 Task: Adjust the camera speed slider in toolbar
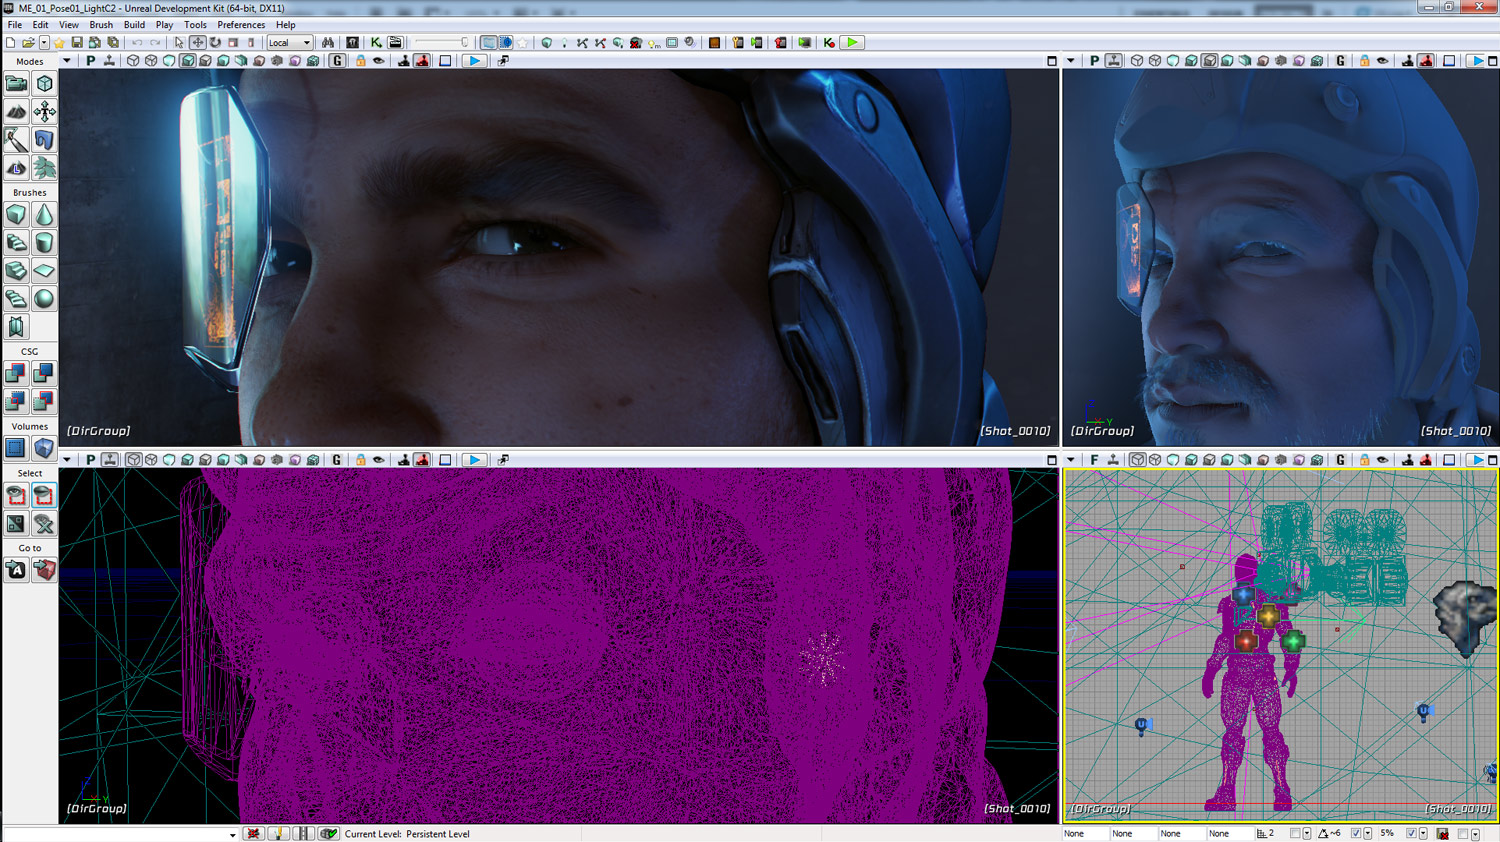[442, 43]
